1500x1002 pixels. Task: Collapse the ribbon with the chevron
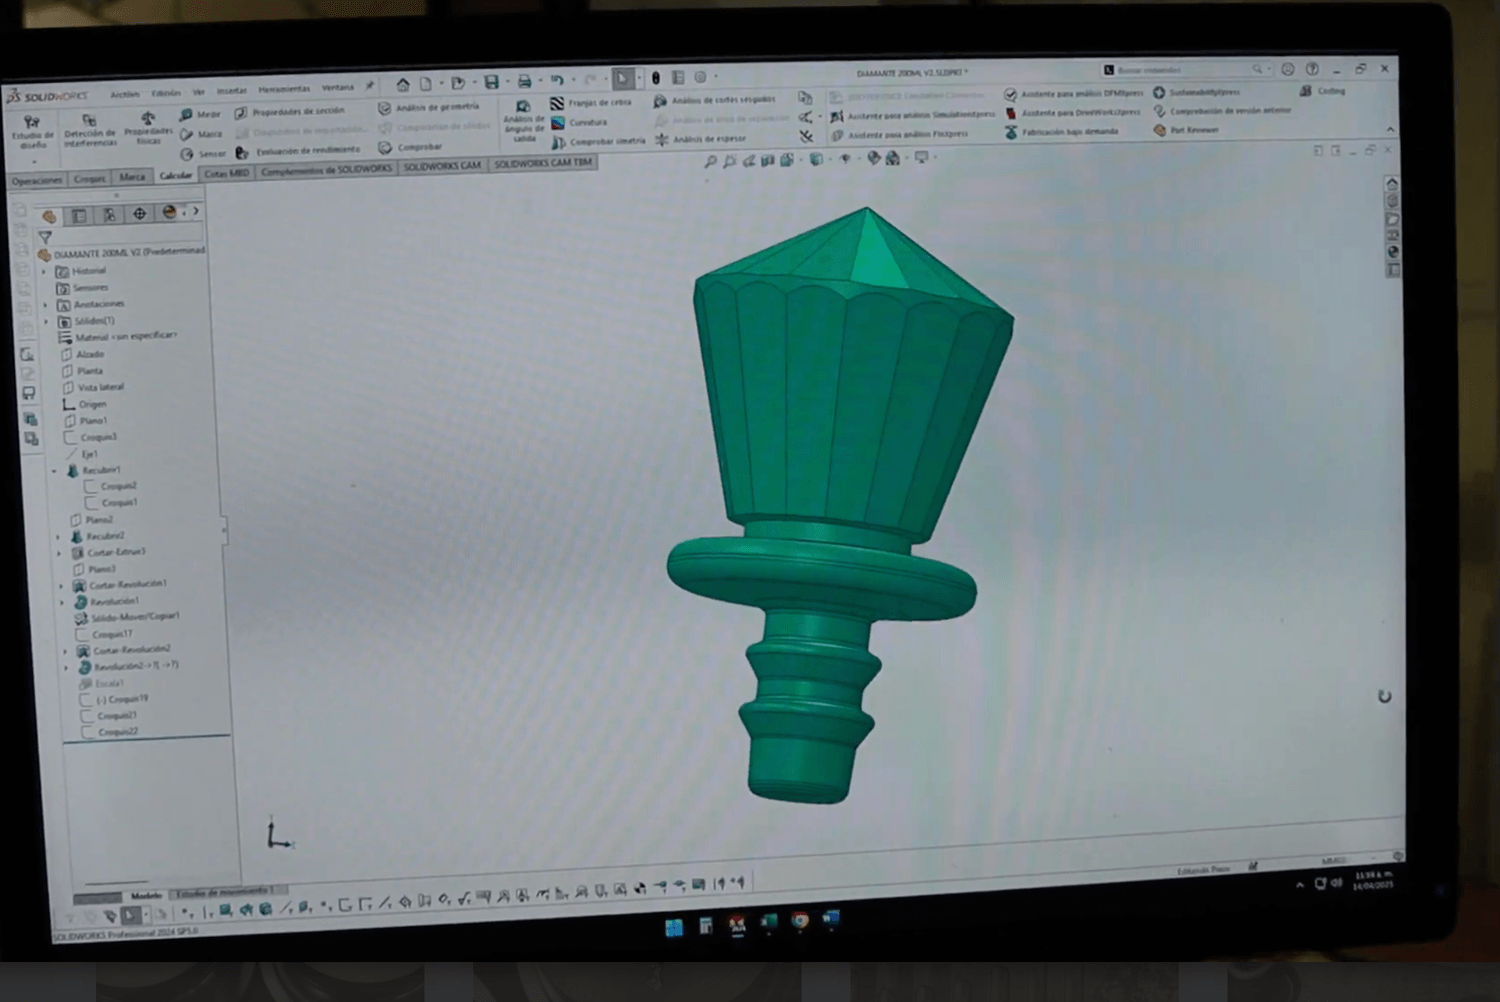coord(1390,129)
